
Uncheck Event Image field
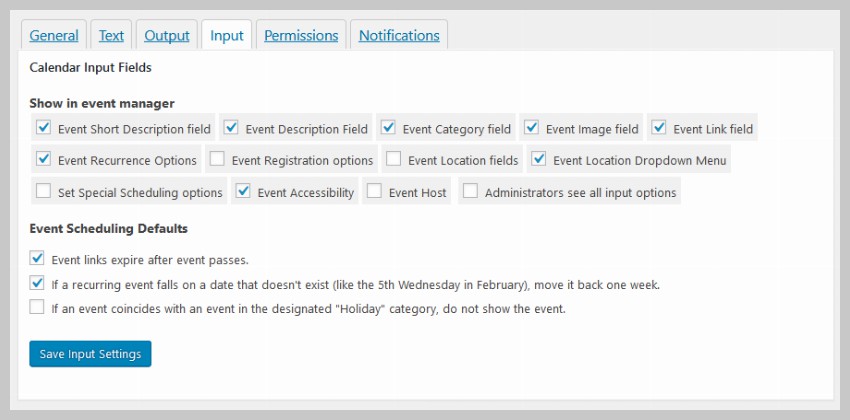[x=532, y=128]
